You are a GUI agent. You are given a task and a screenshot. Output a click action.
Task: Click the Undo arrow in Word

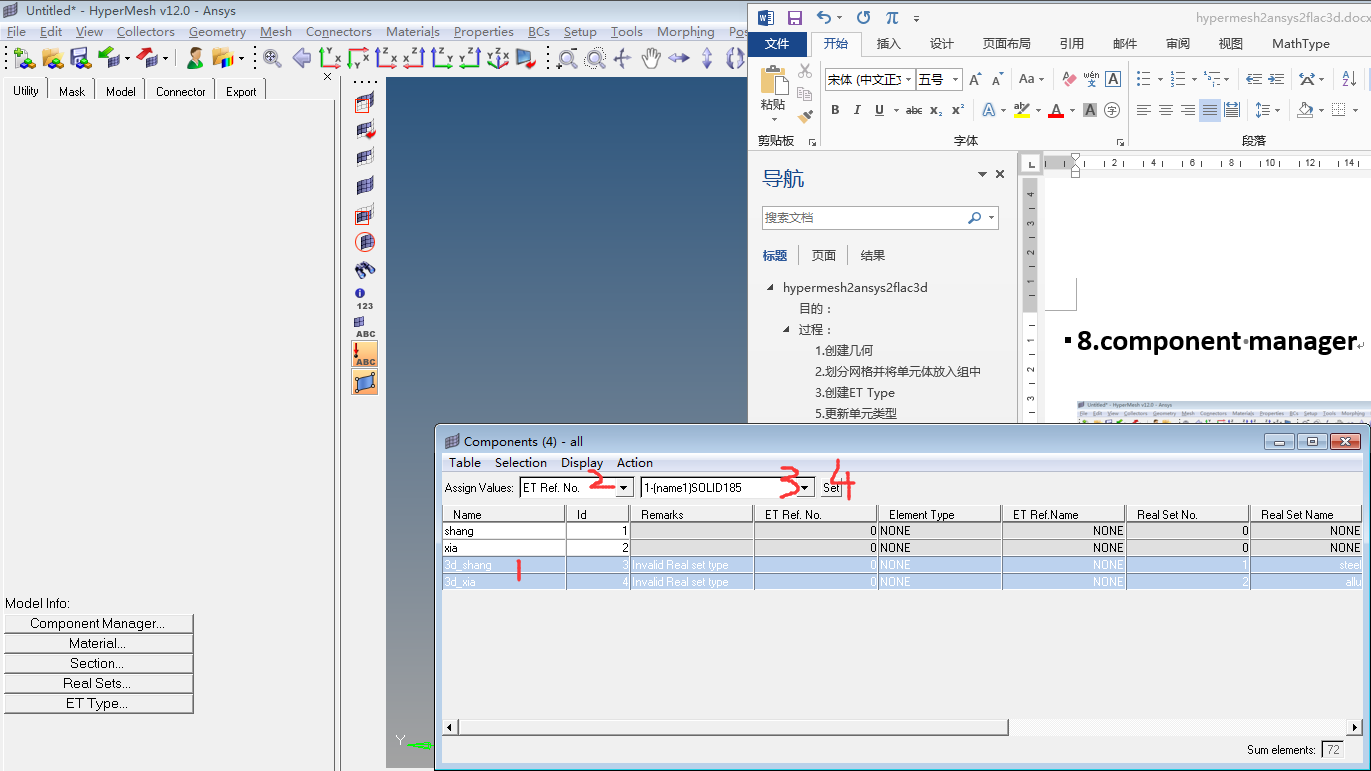pyautogui.click(x=823, y=18)
